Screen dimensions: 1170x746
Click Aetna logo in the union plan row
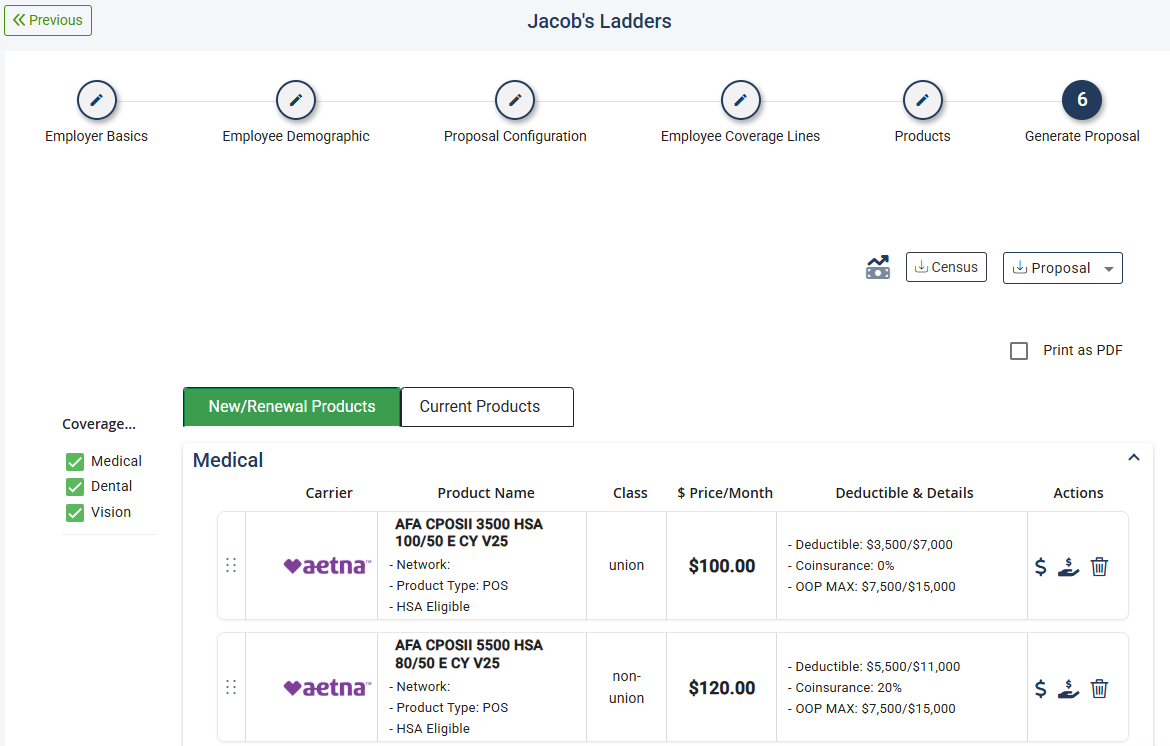pos(327,566)
